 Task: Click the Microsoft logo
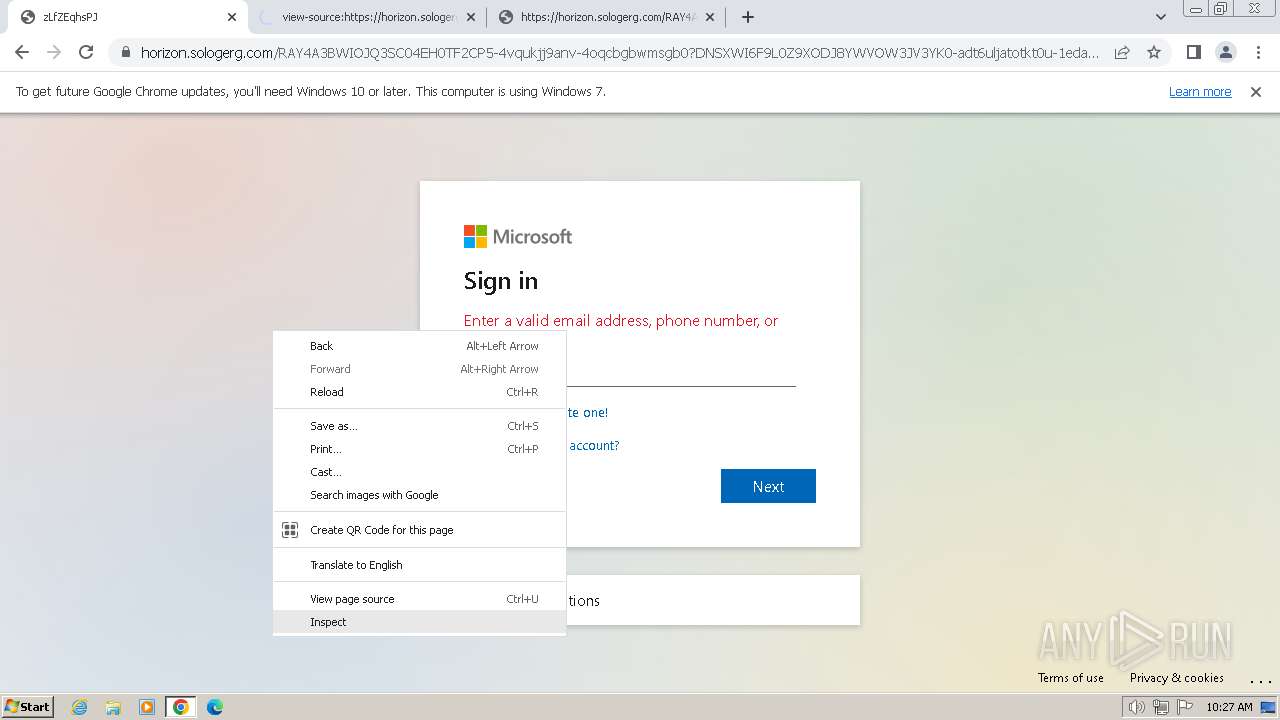518,236
